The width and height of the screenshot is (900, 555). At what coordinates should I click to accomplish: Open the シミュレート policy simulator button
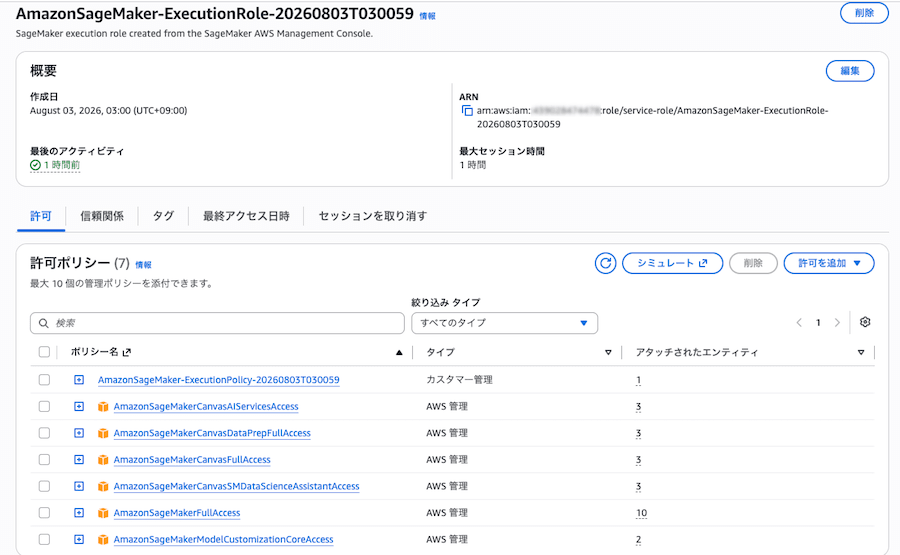click(x=672, y=263)
